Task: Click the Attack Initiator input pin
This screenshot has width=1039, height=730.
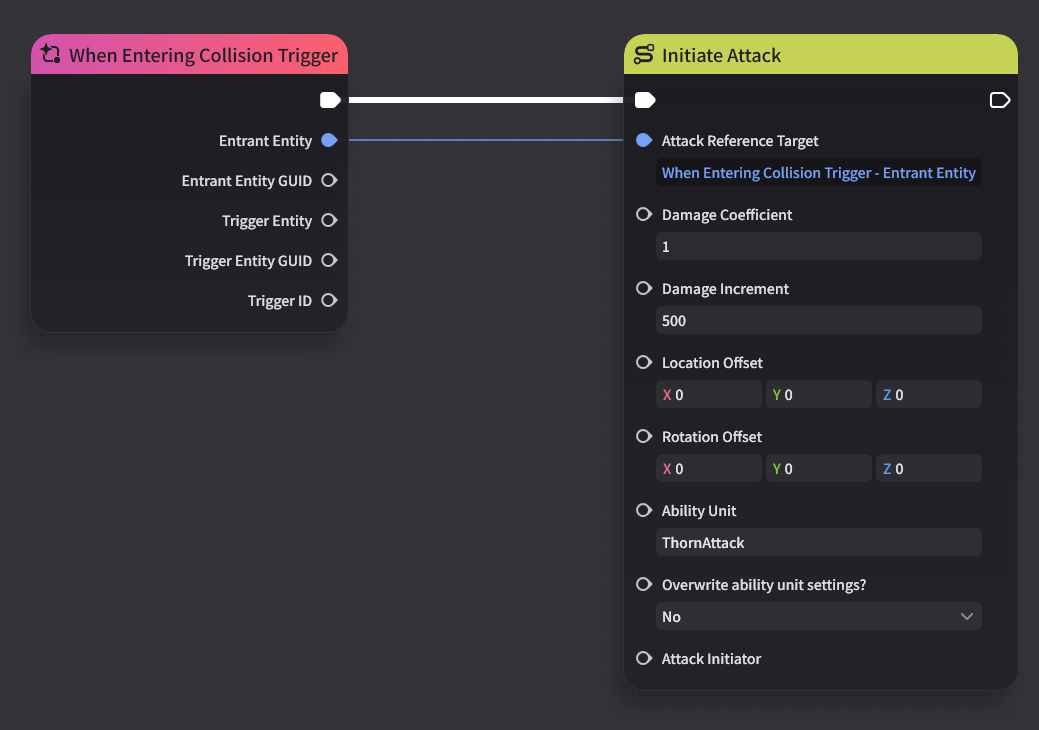Action: [x=643, y=658]
